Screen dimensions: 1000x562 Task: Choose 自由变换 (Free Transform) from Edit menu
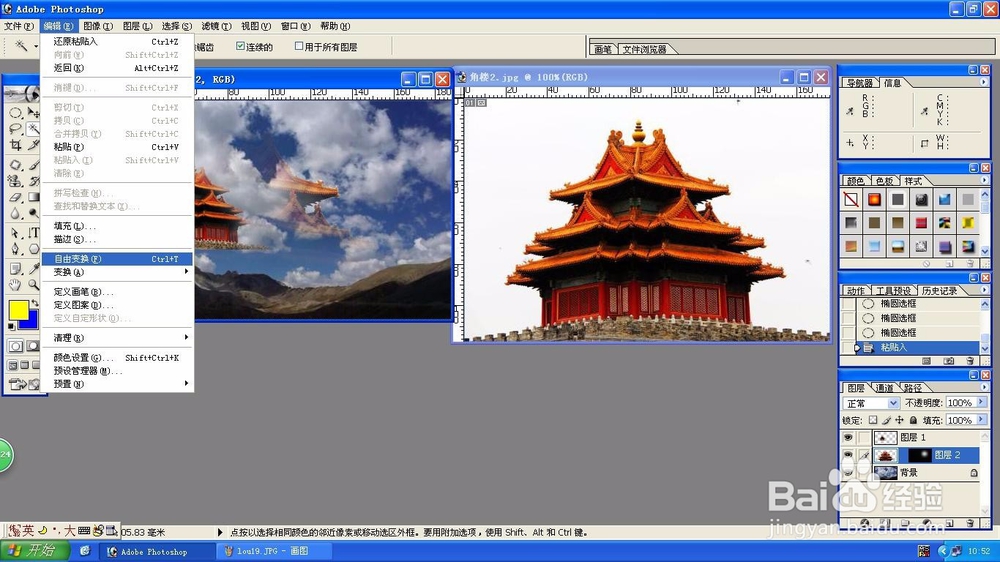point(117,258)
